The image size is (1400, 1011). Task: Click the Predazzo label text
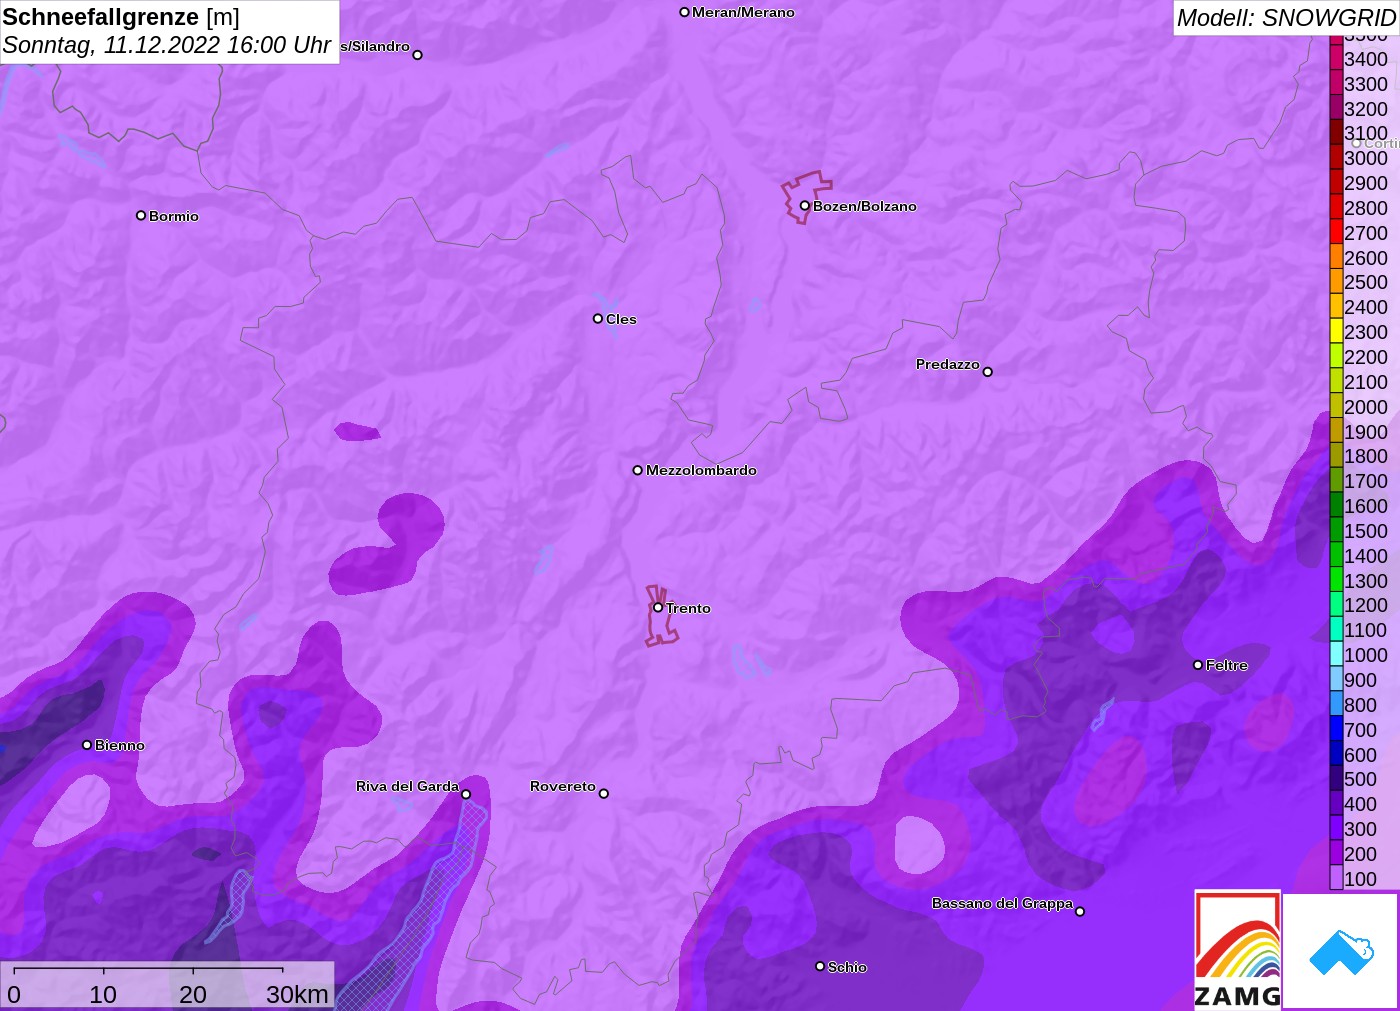point(948,364)
